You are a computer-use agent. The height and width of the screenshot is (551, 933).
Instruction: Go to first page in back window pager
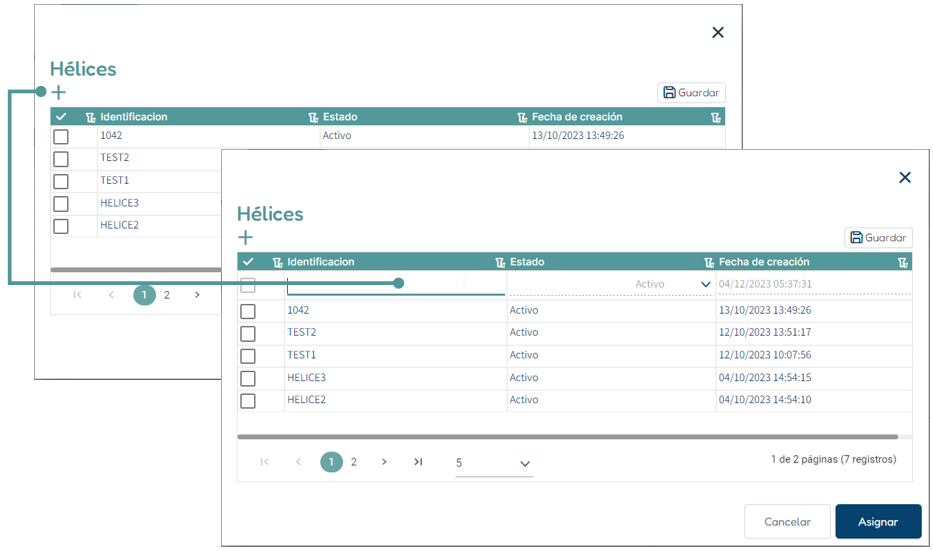77,295
